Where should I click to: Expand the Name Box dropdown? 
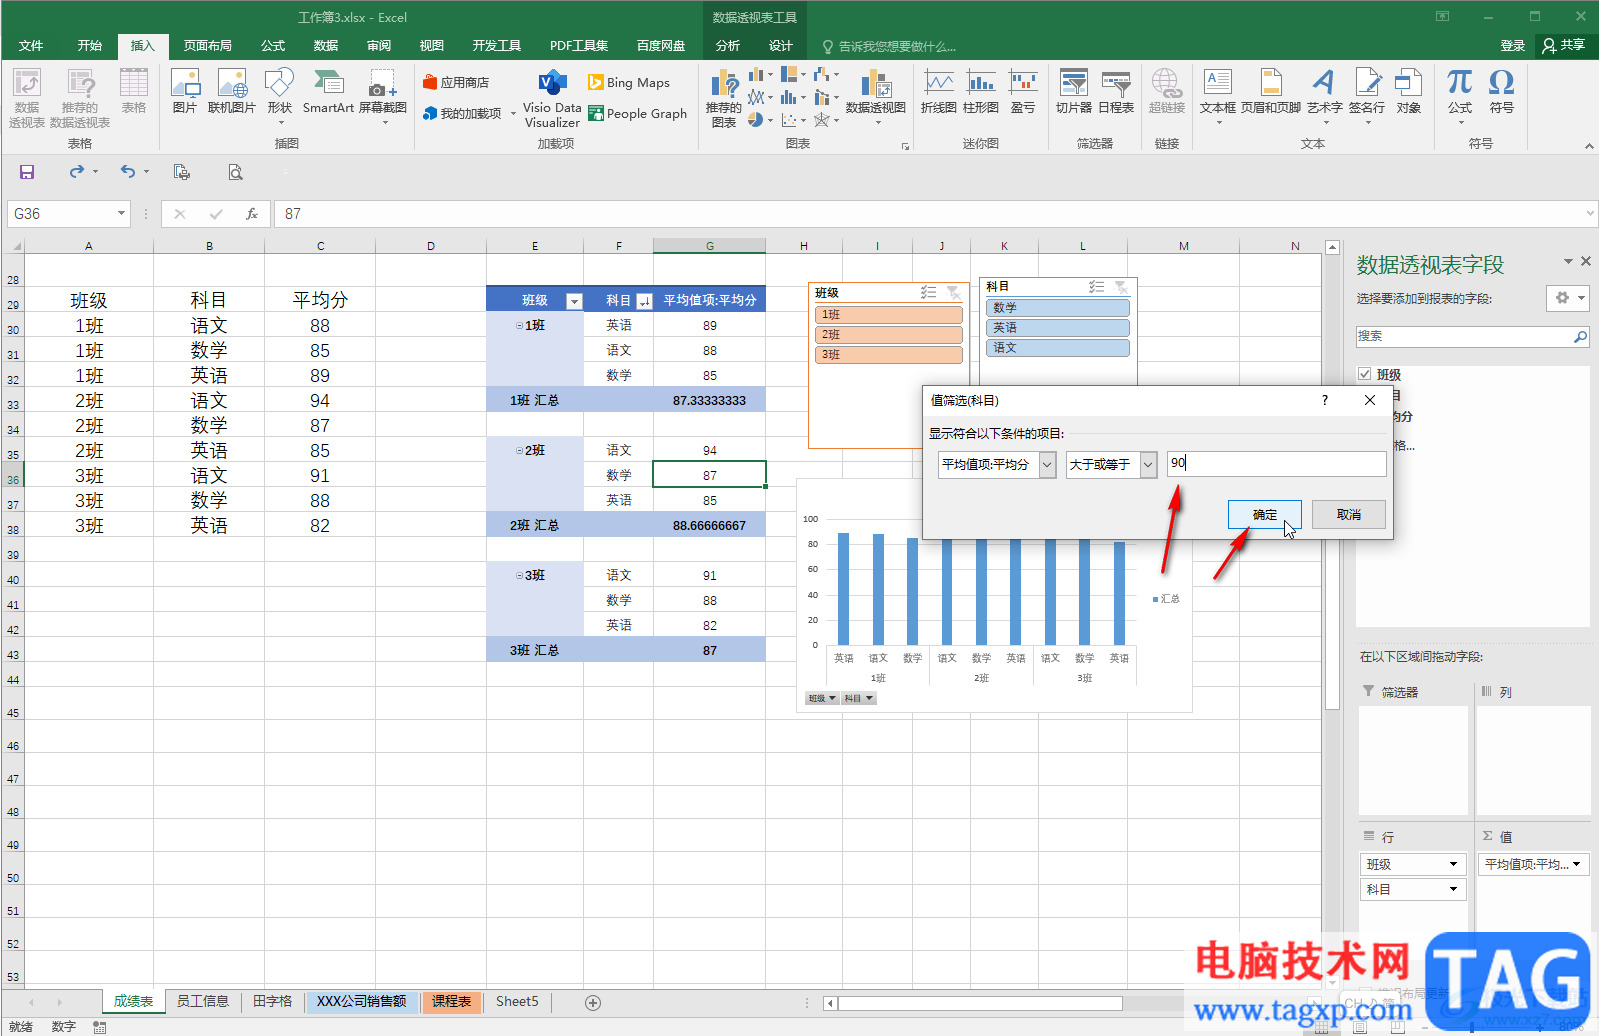click(121, 213)
